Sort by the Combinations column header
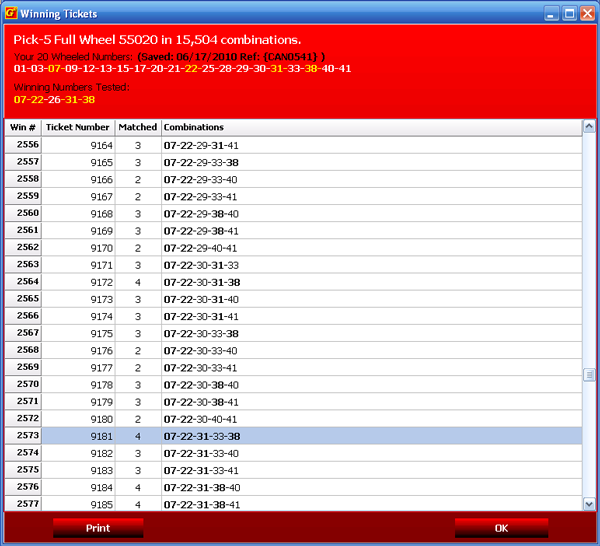This screenshot has height=546, width=600. [x=372, y=127]
